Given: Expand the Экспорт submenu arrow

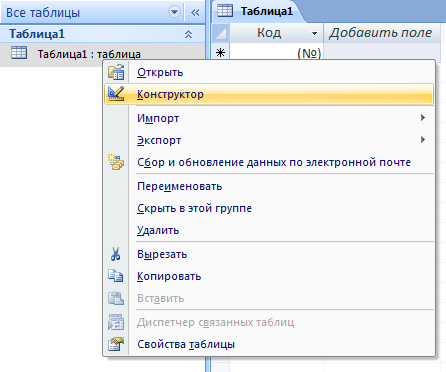Looking at the screenshot, I should click(423, 139).
